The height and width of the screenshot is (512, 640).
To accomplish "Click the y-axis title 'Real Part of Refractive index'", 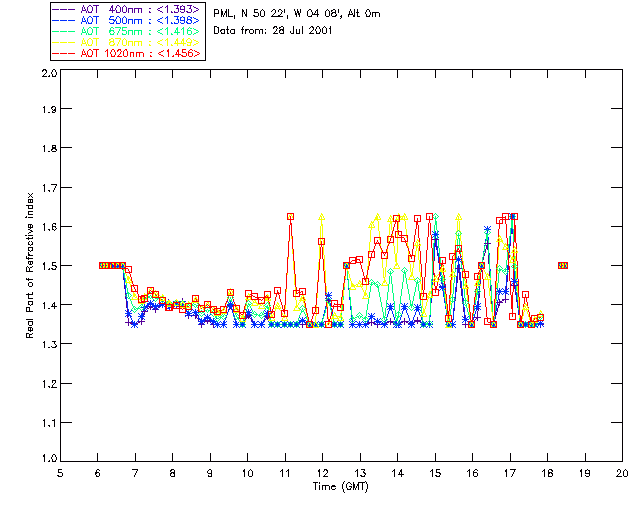I will click(30, 265).
